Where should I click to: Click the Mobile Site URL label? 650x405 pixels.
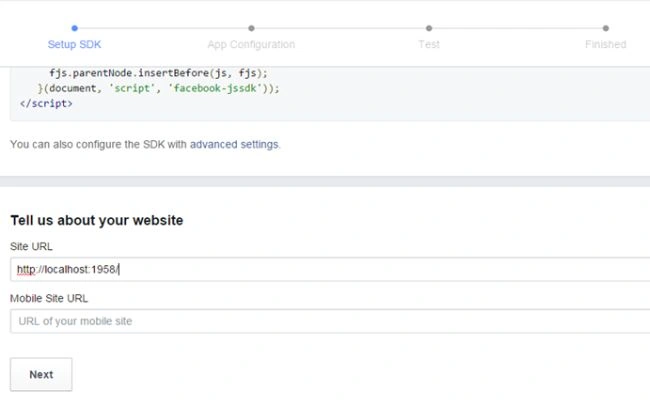49,298
